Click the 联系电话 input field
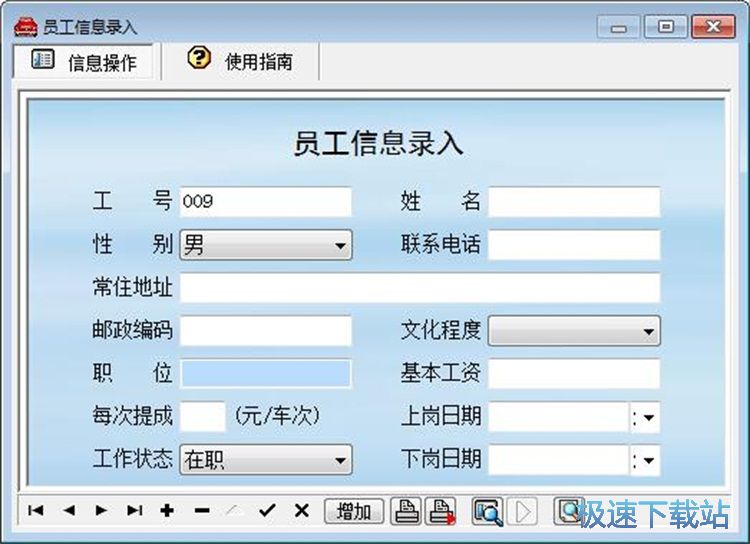 [x=574, y=245]
